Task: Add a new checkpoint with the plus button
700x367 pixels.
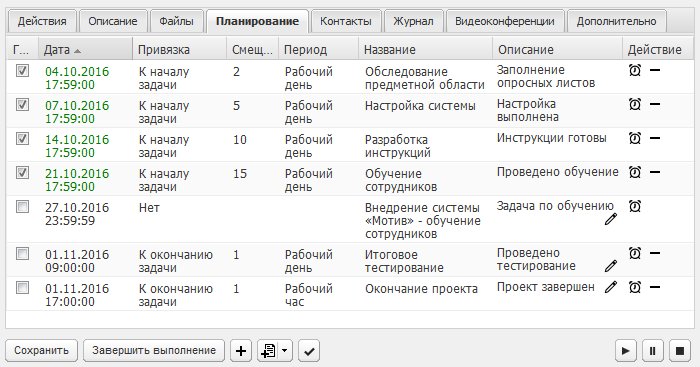Action: 241,350
